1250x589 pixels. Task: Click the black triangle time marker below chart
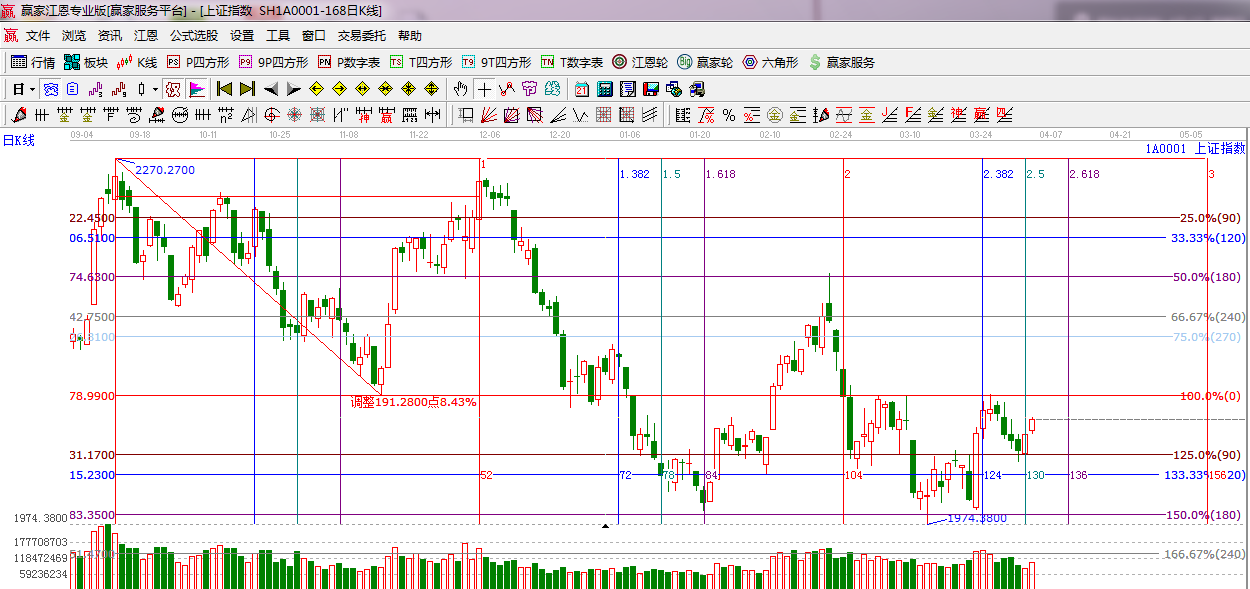click(605, 525)
